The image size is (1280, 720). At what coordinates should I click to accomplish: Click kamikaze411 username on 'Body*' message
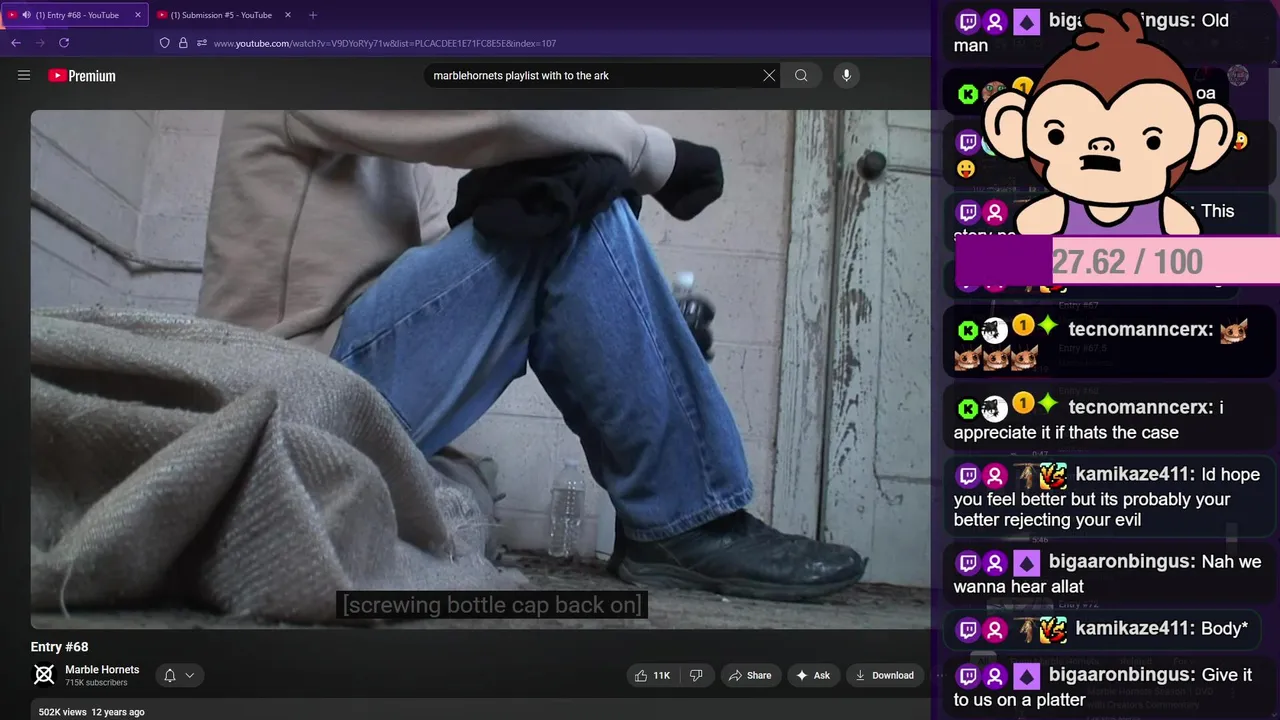pyautogui.click(x=1134, y=629)
